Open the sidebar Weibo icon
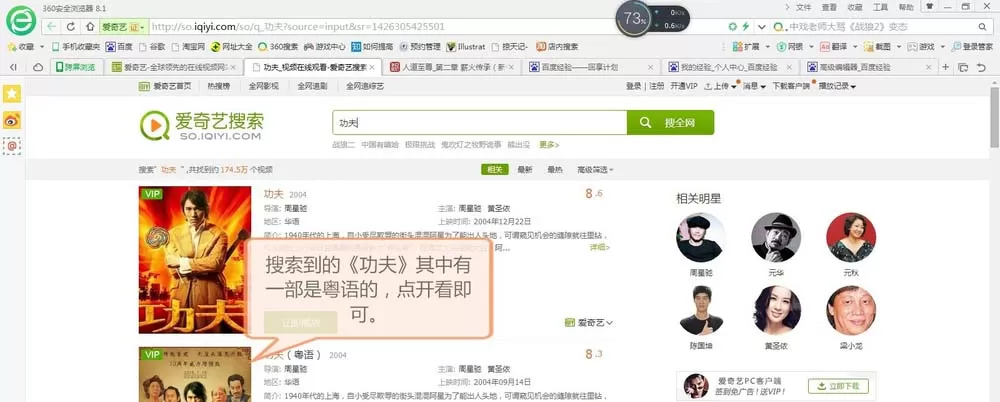This screenshot has width=1000, height=402. [x=12, y=119]
